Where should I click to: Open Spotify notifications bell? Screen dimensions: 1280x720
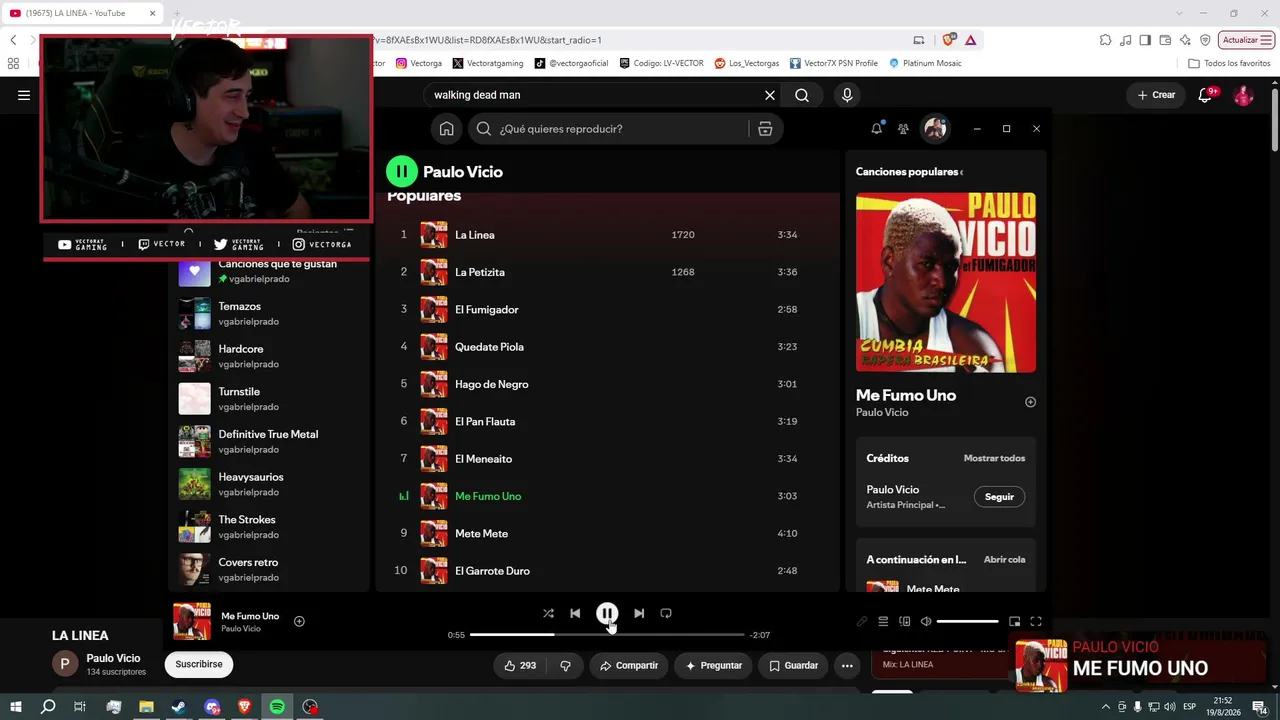[877, 128]
